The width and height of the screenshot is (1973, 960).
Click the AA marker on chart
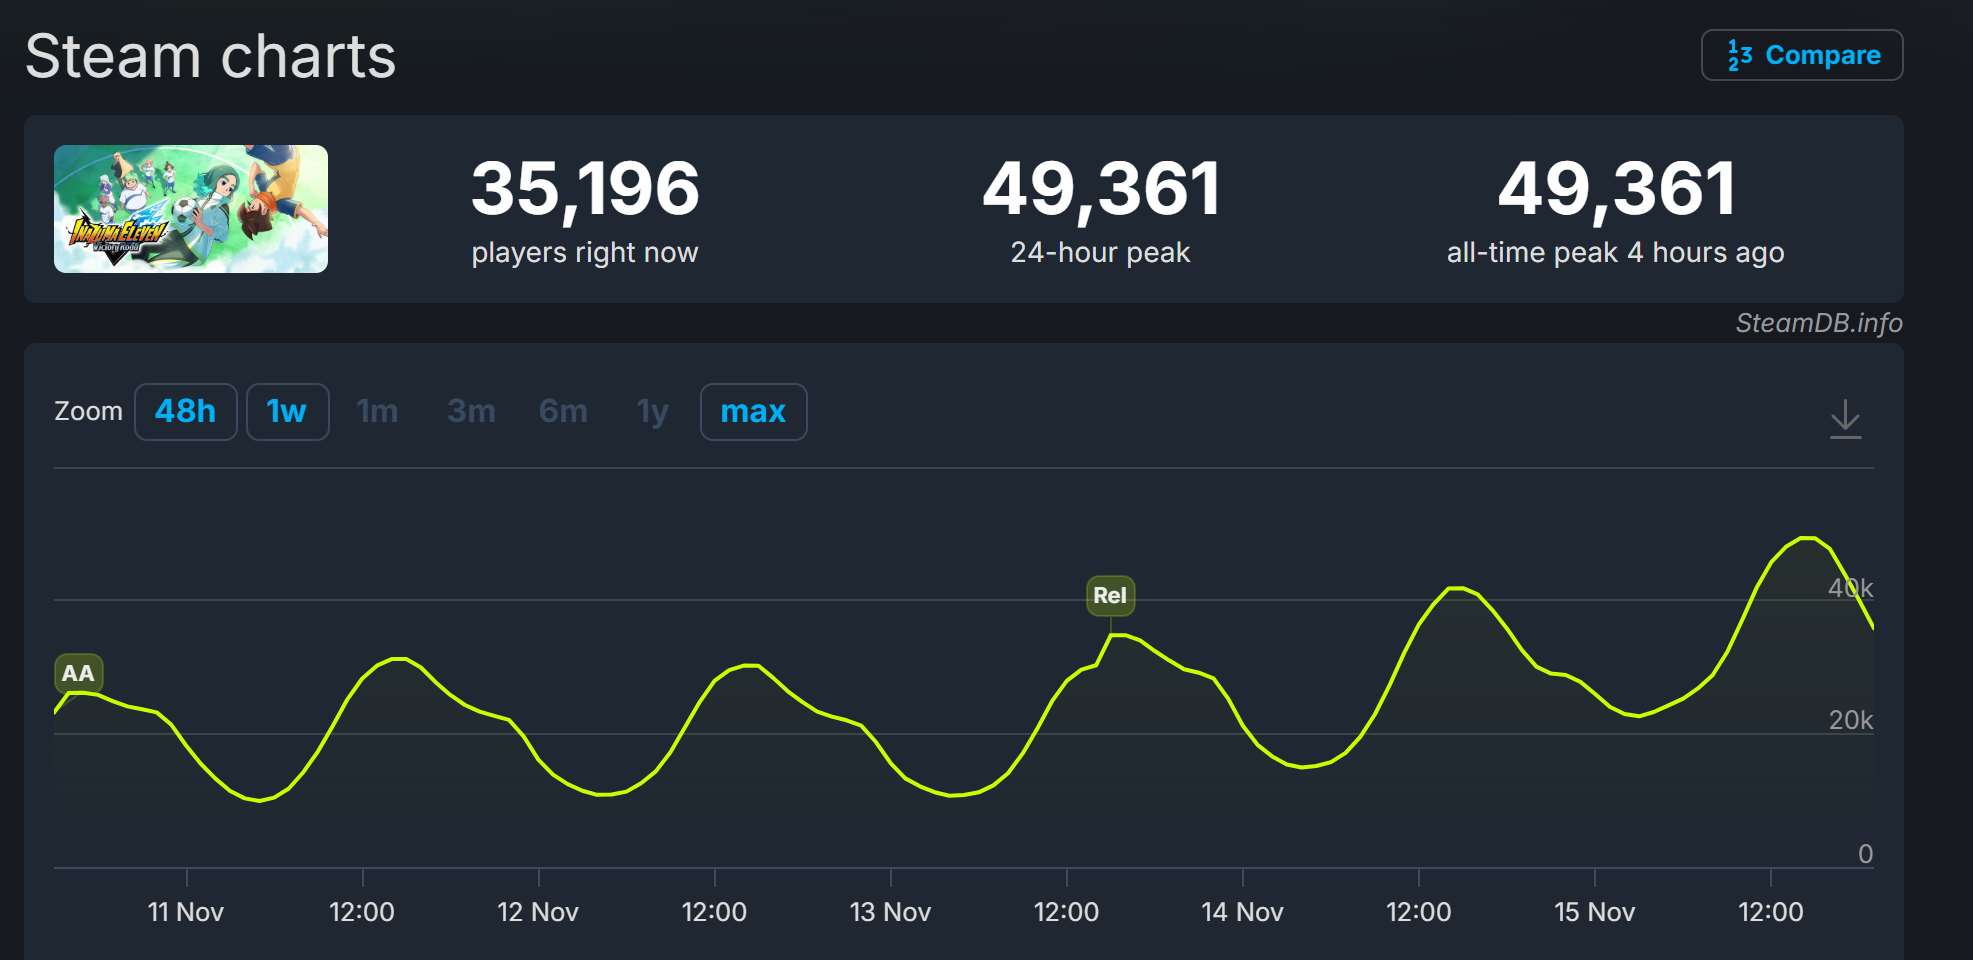pos(78,674)
